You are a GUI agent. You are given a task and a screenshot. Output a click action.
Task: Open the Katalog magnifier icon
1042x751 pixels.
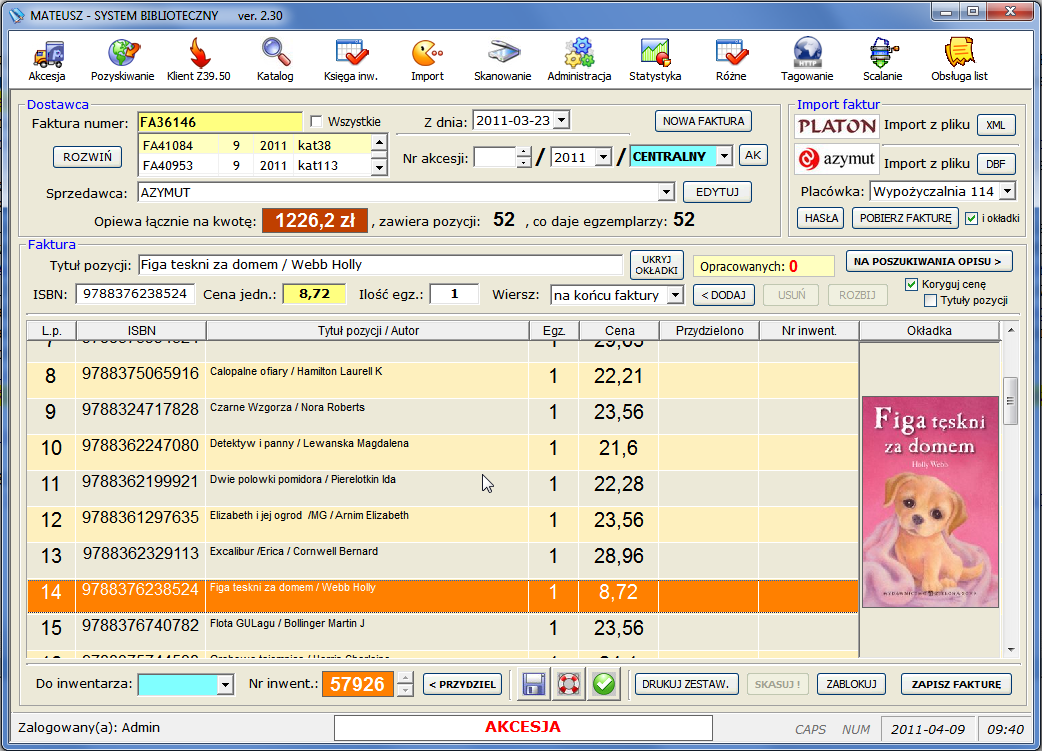point(275,58)
